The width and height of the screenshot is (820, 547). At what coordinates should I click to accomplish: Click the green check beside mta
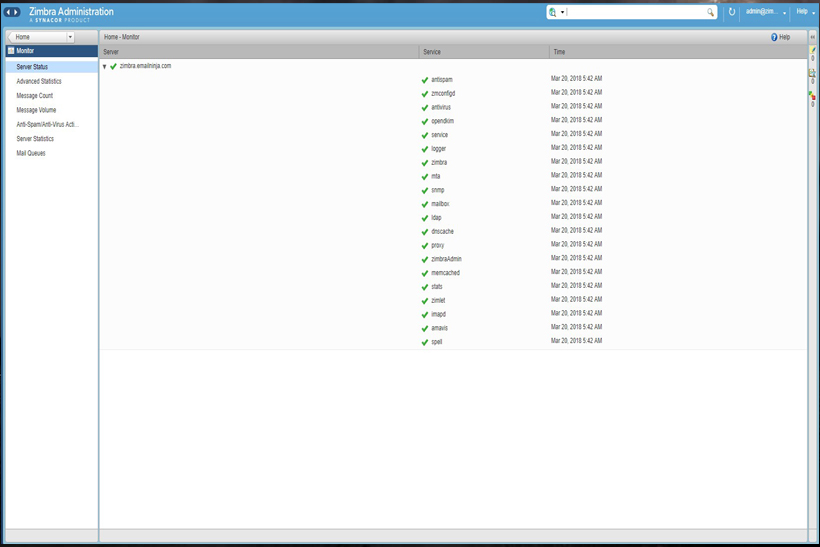click(x=425, y=177)
